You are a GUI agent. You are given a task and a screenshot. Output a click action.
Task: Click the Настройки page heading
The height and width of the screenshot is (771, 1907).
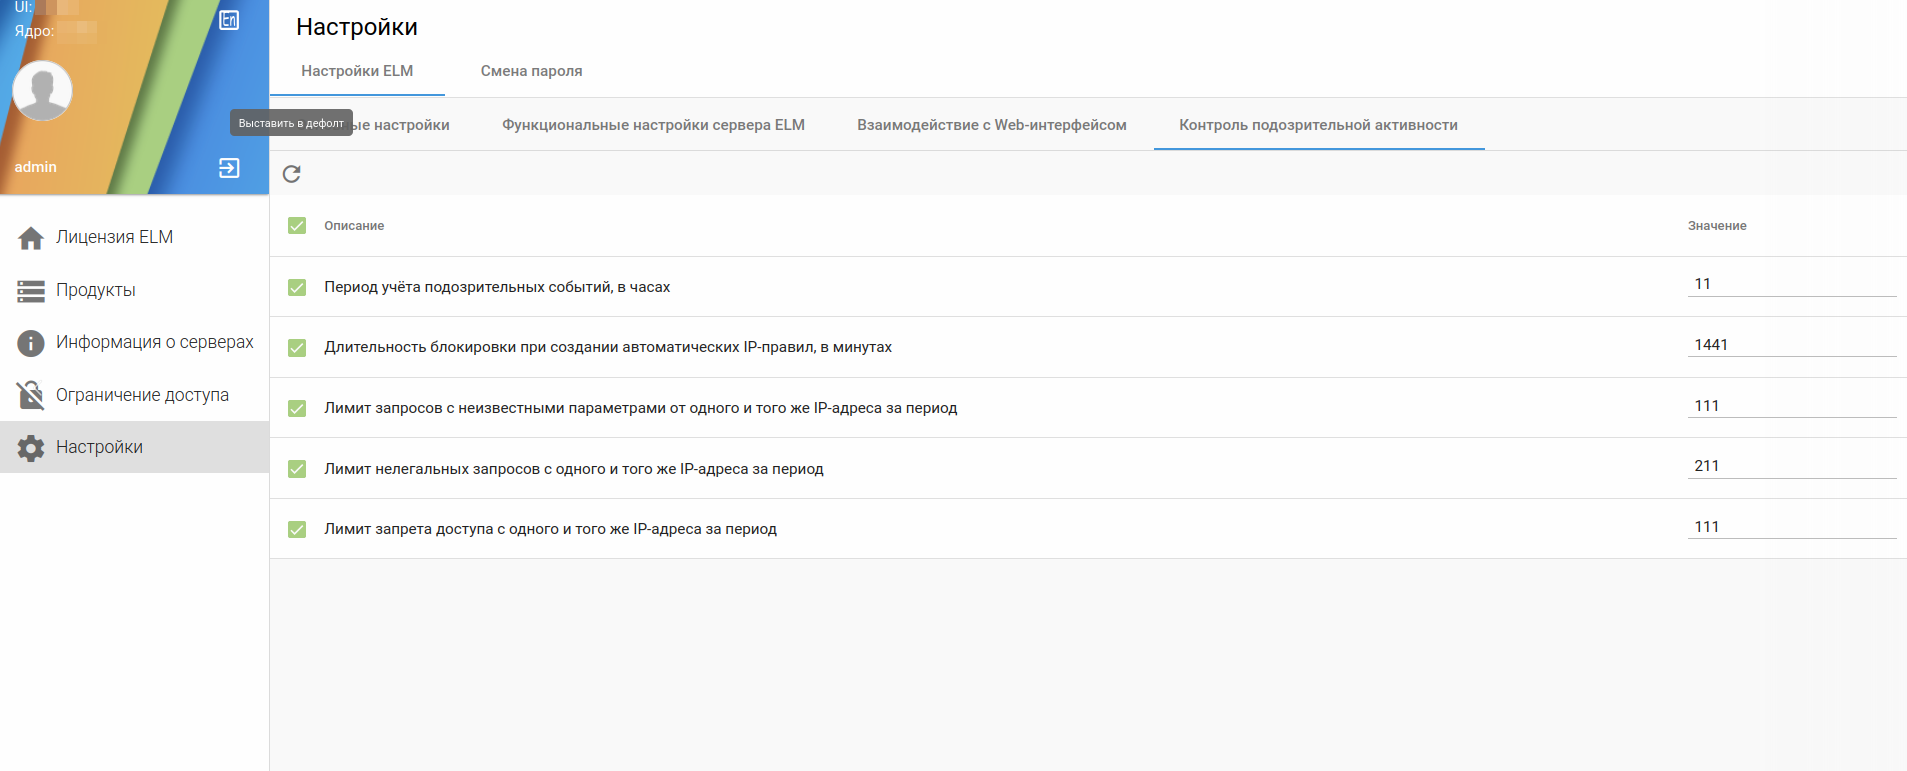pos(357,27)
